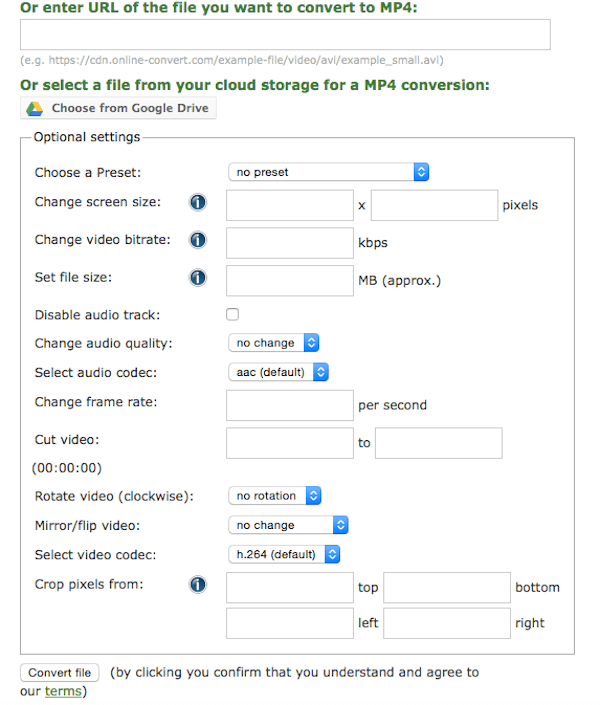Click the info icon beside Change video bitrate
Image resolution: width=600 pixels, height=705 pixels.
[x=198, y=240]
